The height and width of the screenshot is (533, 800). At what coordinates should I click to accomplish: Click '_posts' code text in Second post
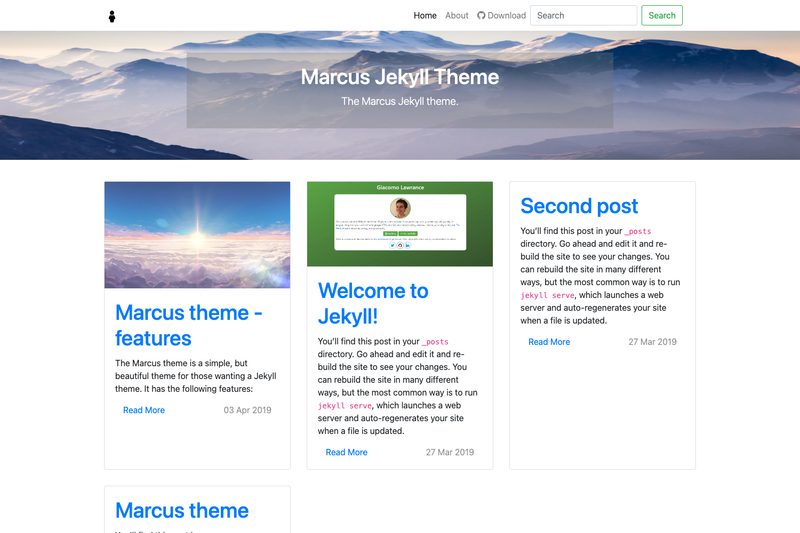click(638, 231)
